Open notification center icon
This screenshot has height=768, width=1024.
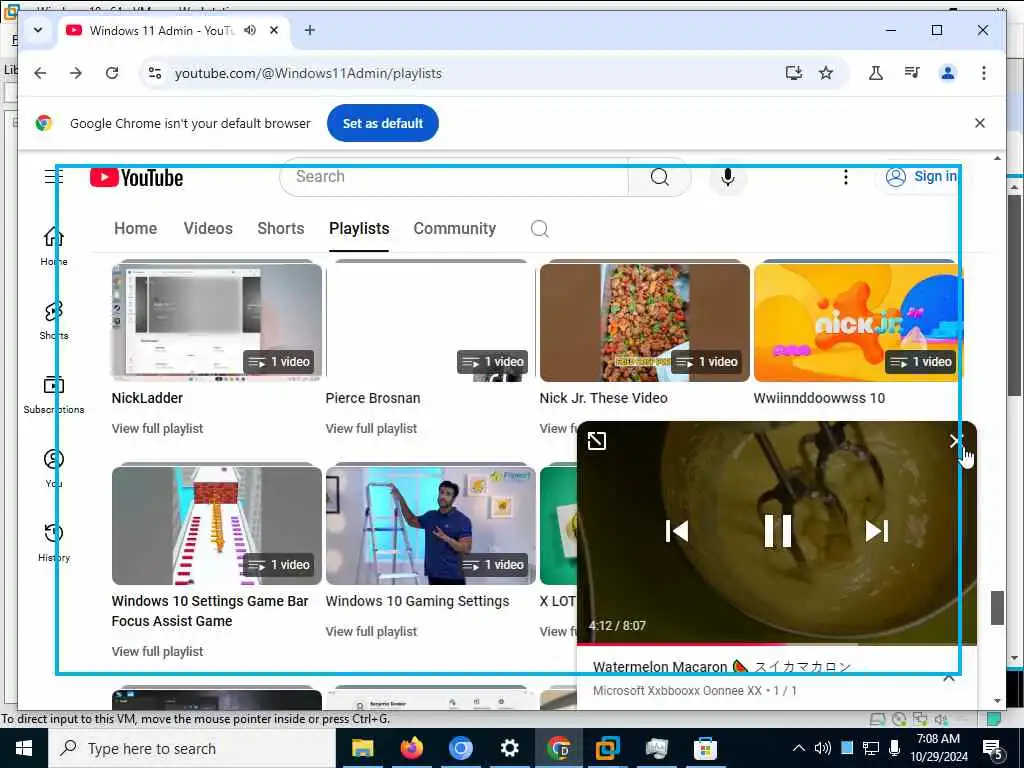992,749
